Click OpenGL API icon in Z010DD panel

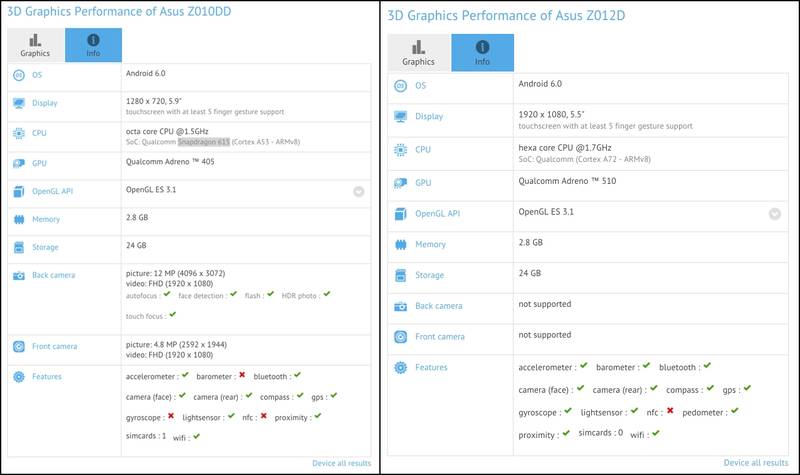[19, 191]
